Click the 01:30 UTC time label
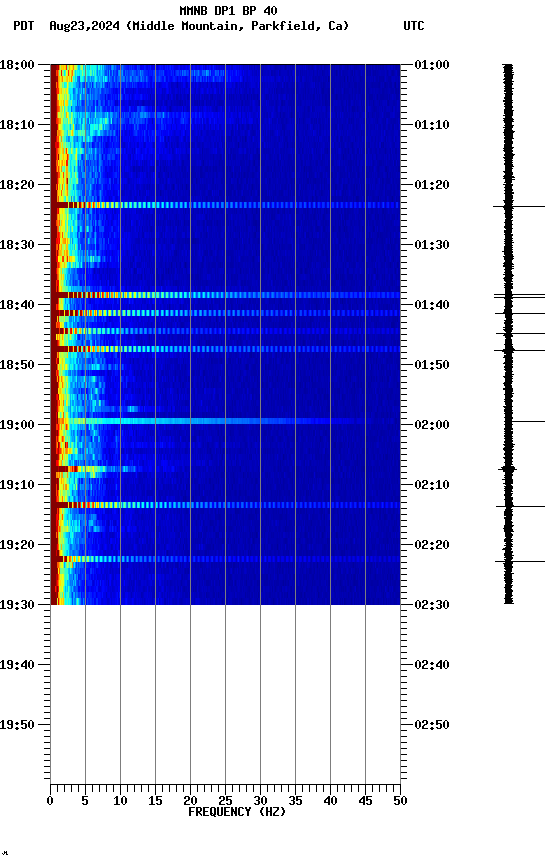Image resolution: width=552 pixels, height=864 pixels. tap(432, 245)
